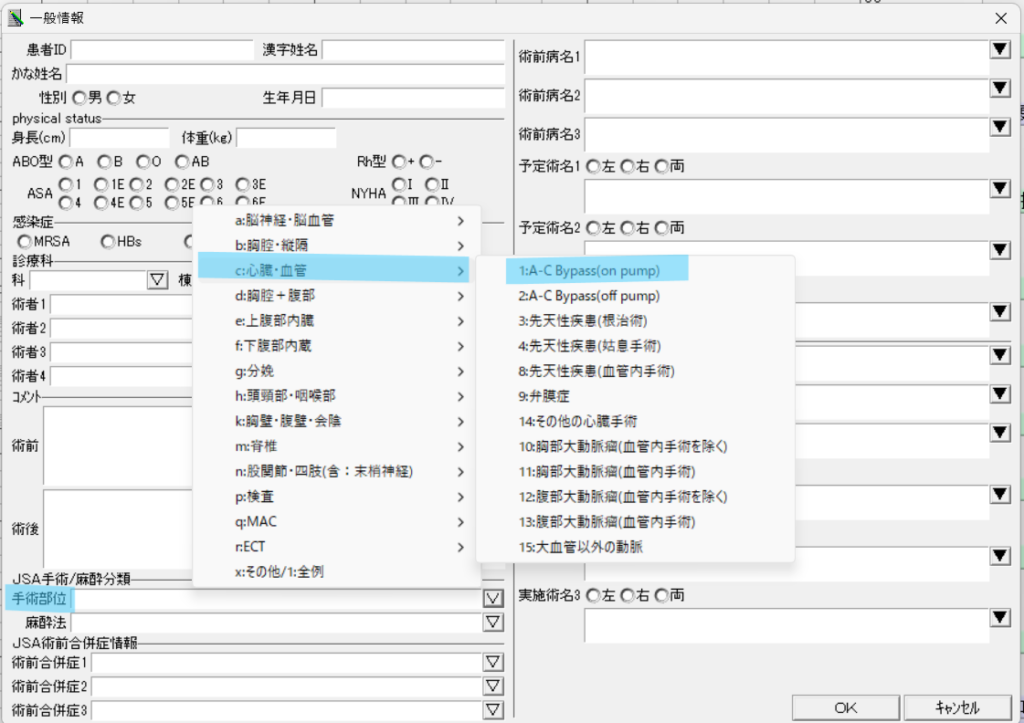The image size is (1024, 723).
Task: Choose 左 for 予定術名1
Action: pos(593,166)
